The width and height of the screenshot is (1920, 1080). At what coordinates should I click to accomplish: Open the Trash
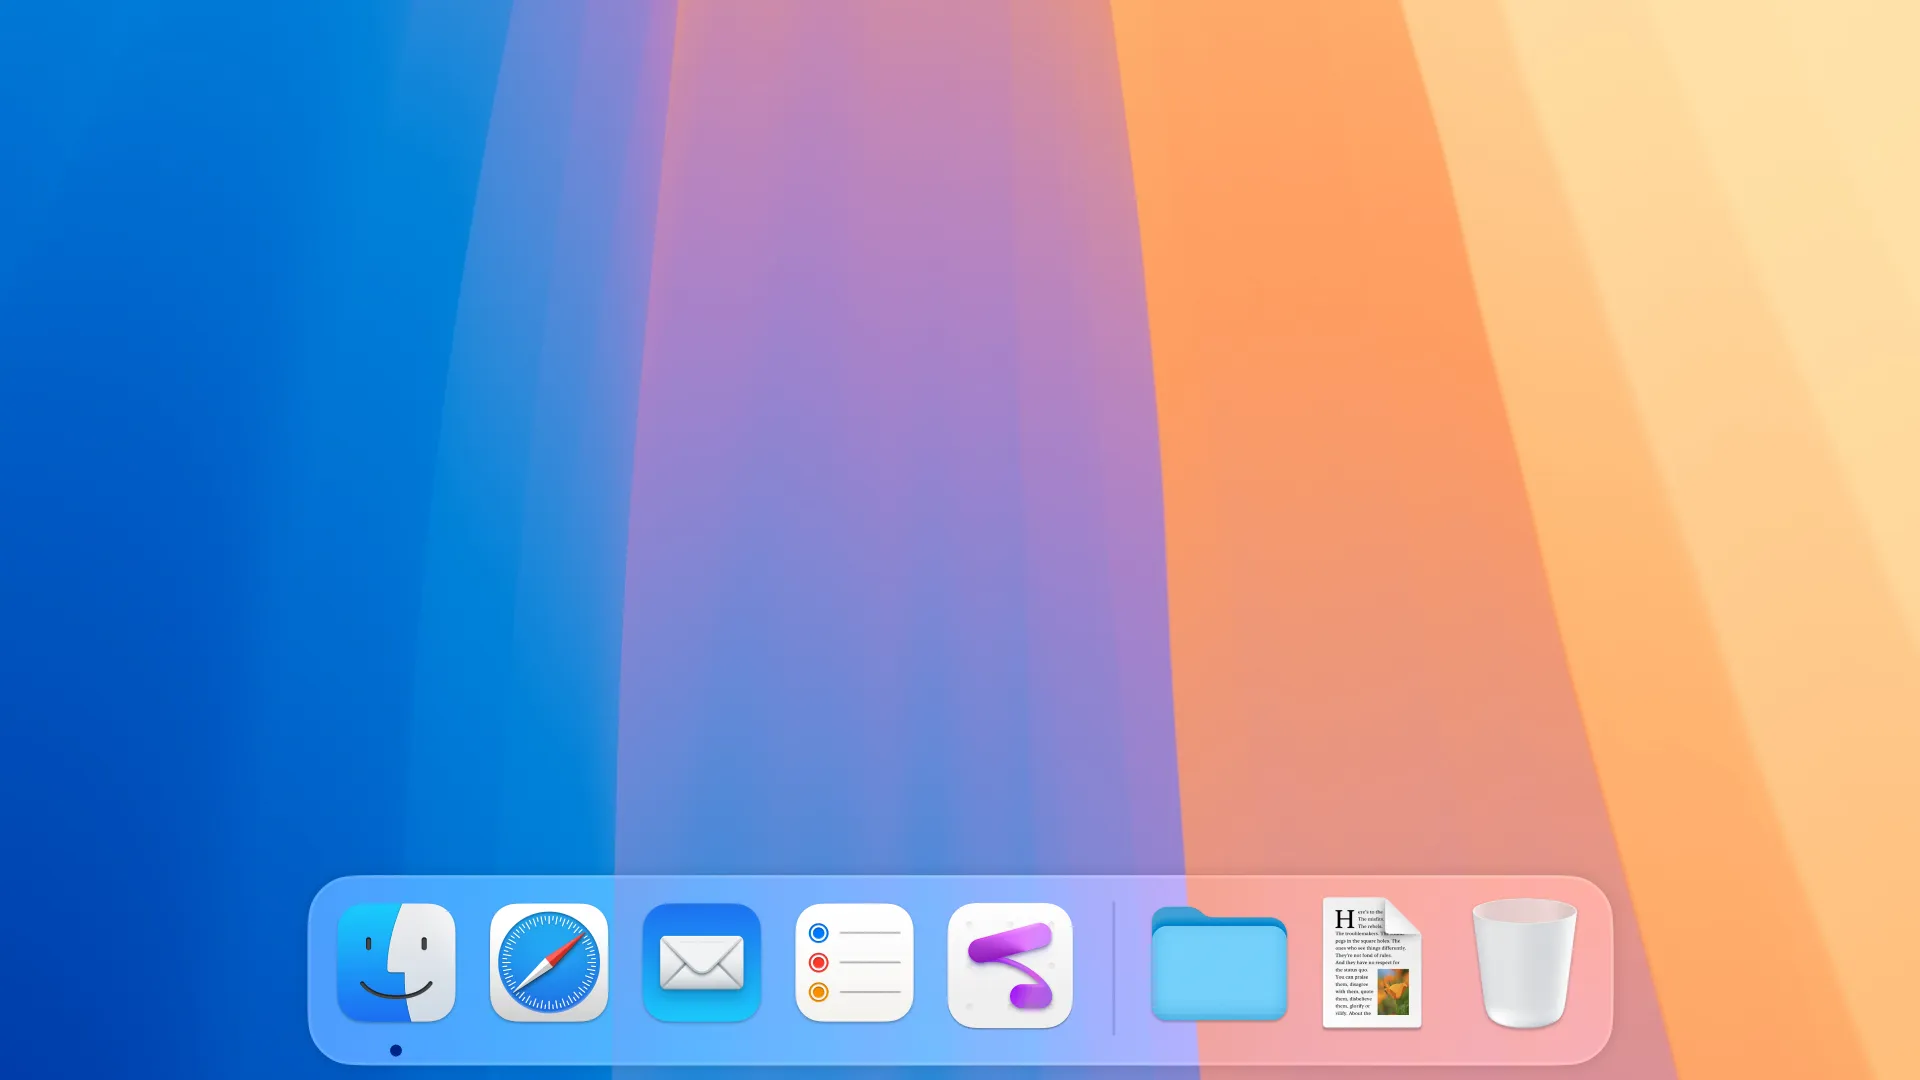[x=1524, y=963]
